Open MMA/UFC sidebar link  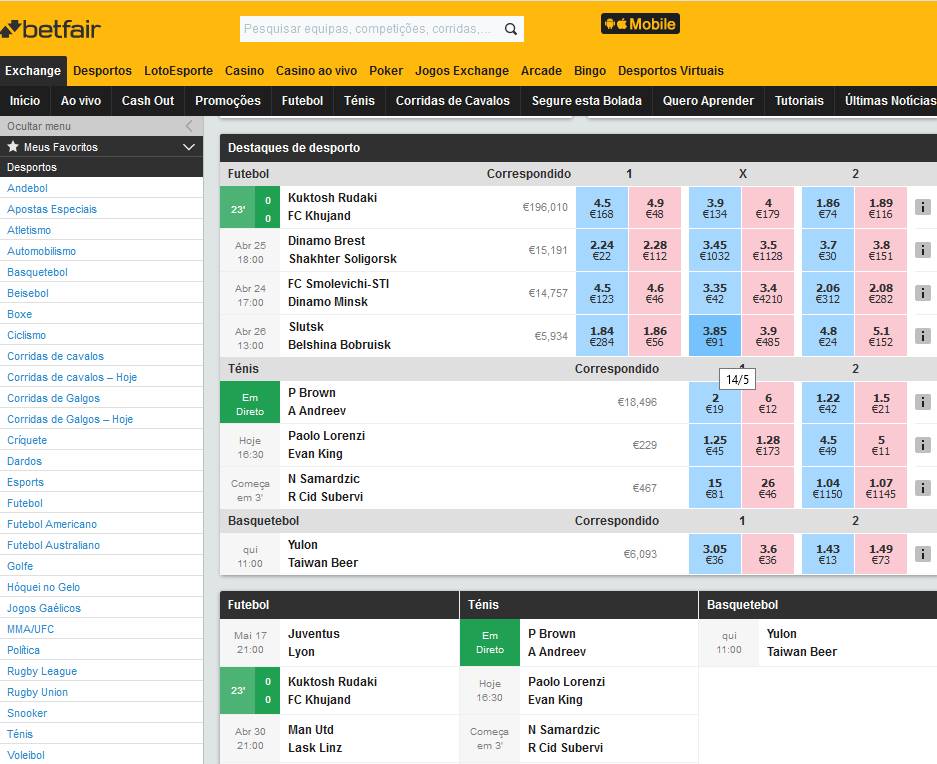point(30,629)
